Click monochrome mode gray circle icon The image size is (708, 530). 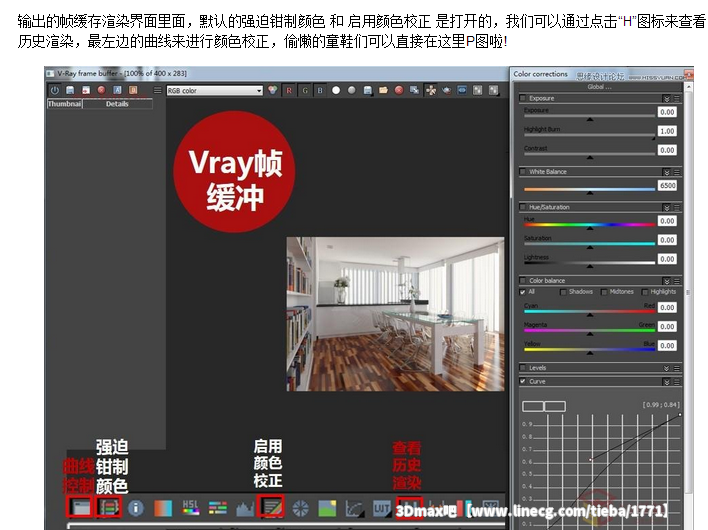(x=352, y=90)
